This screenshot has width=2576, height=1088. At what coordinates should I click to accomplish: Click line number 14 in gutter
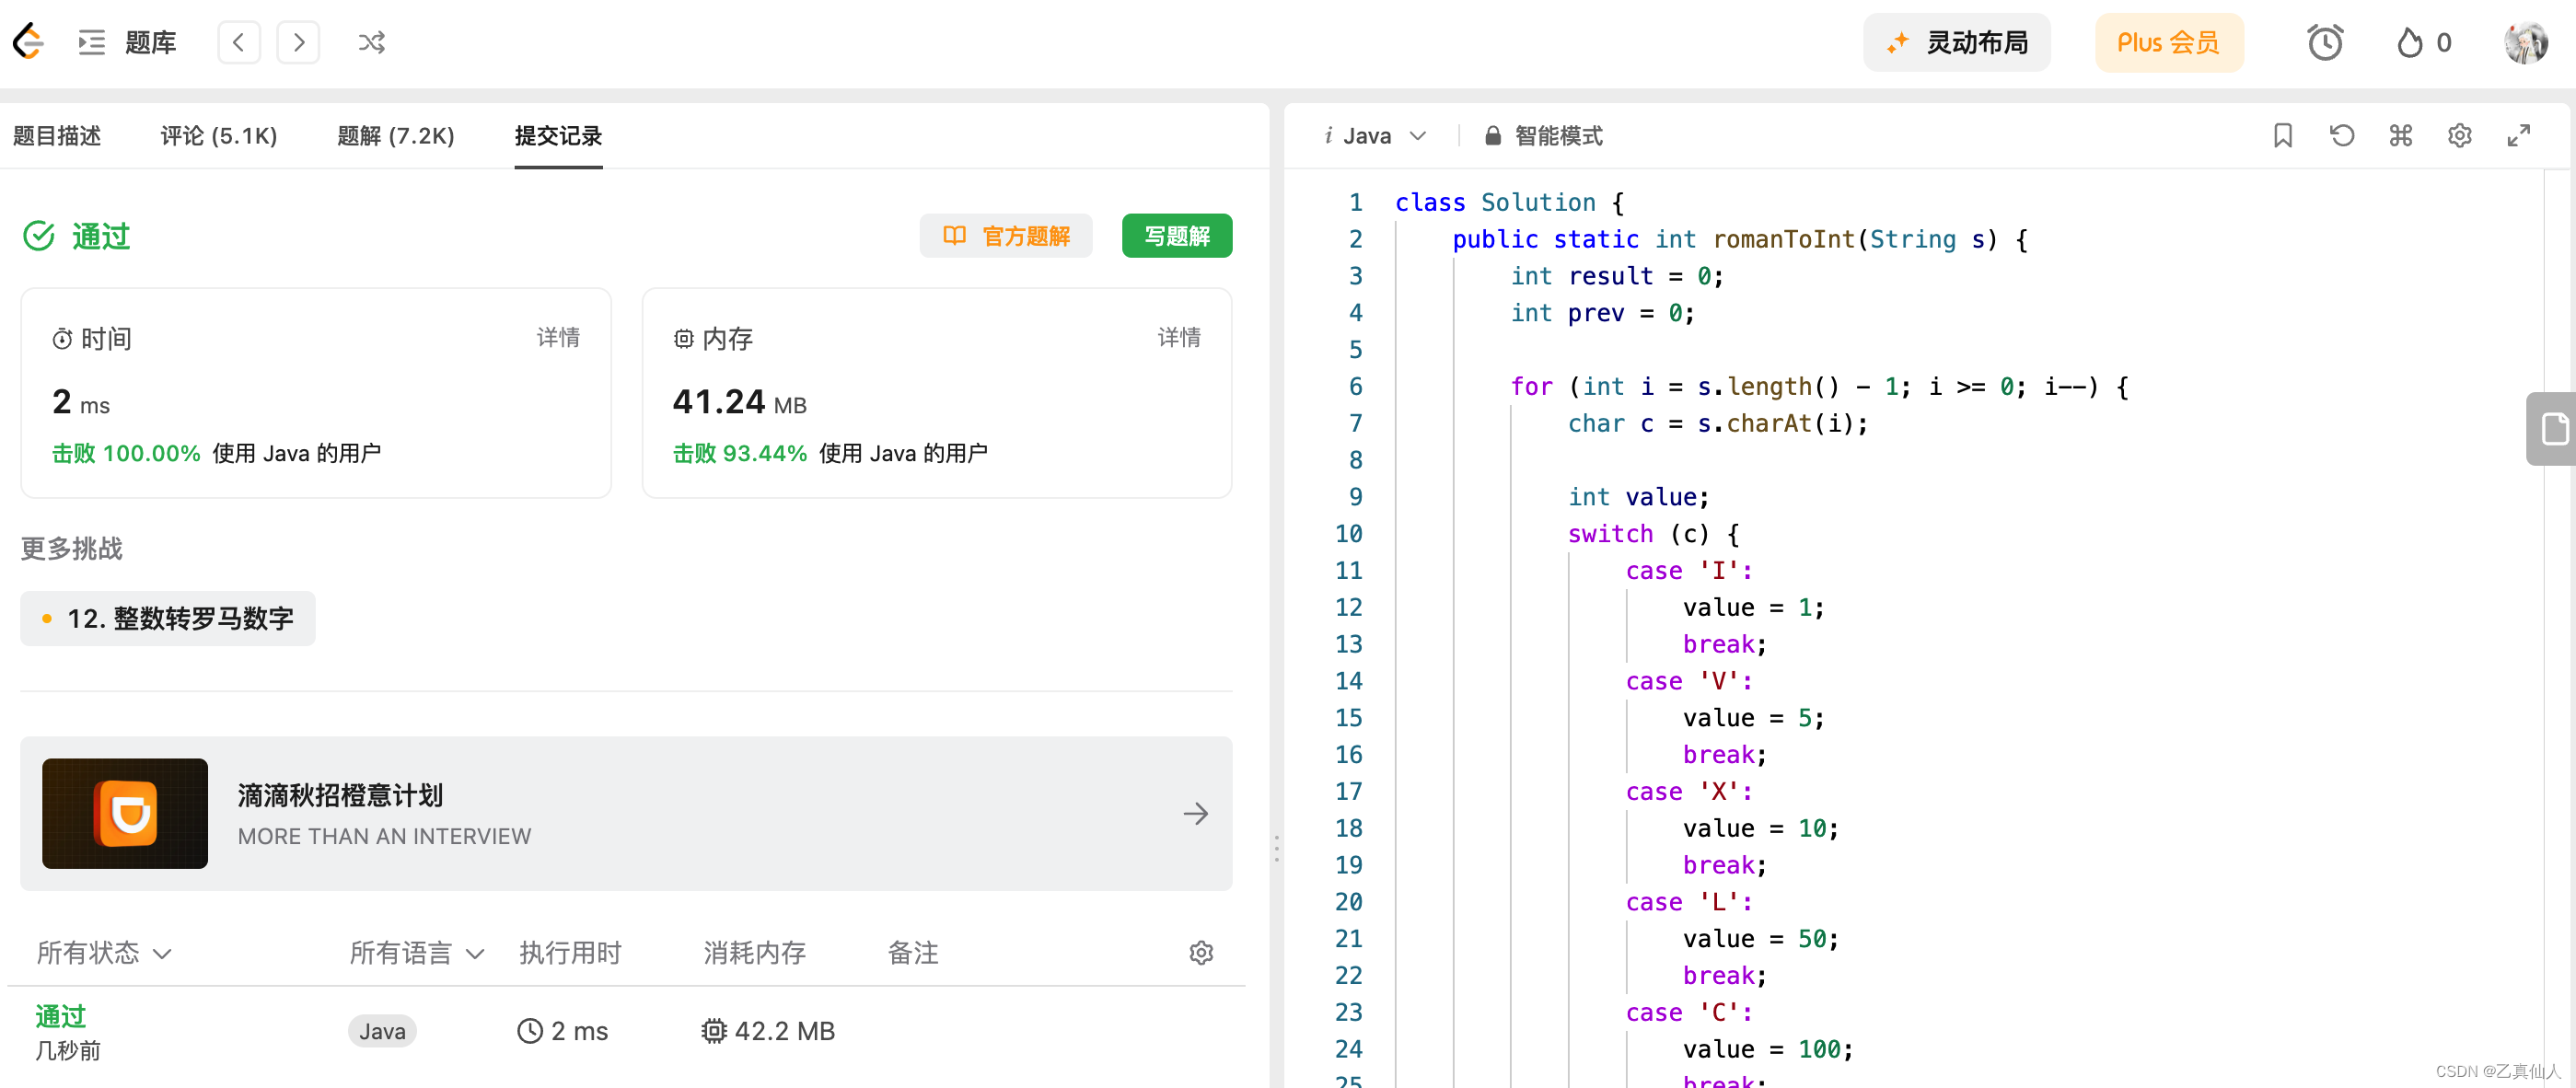1348,680
